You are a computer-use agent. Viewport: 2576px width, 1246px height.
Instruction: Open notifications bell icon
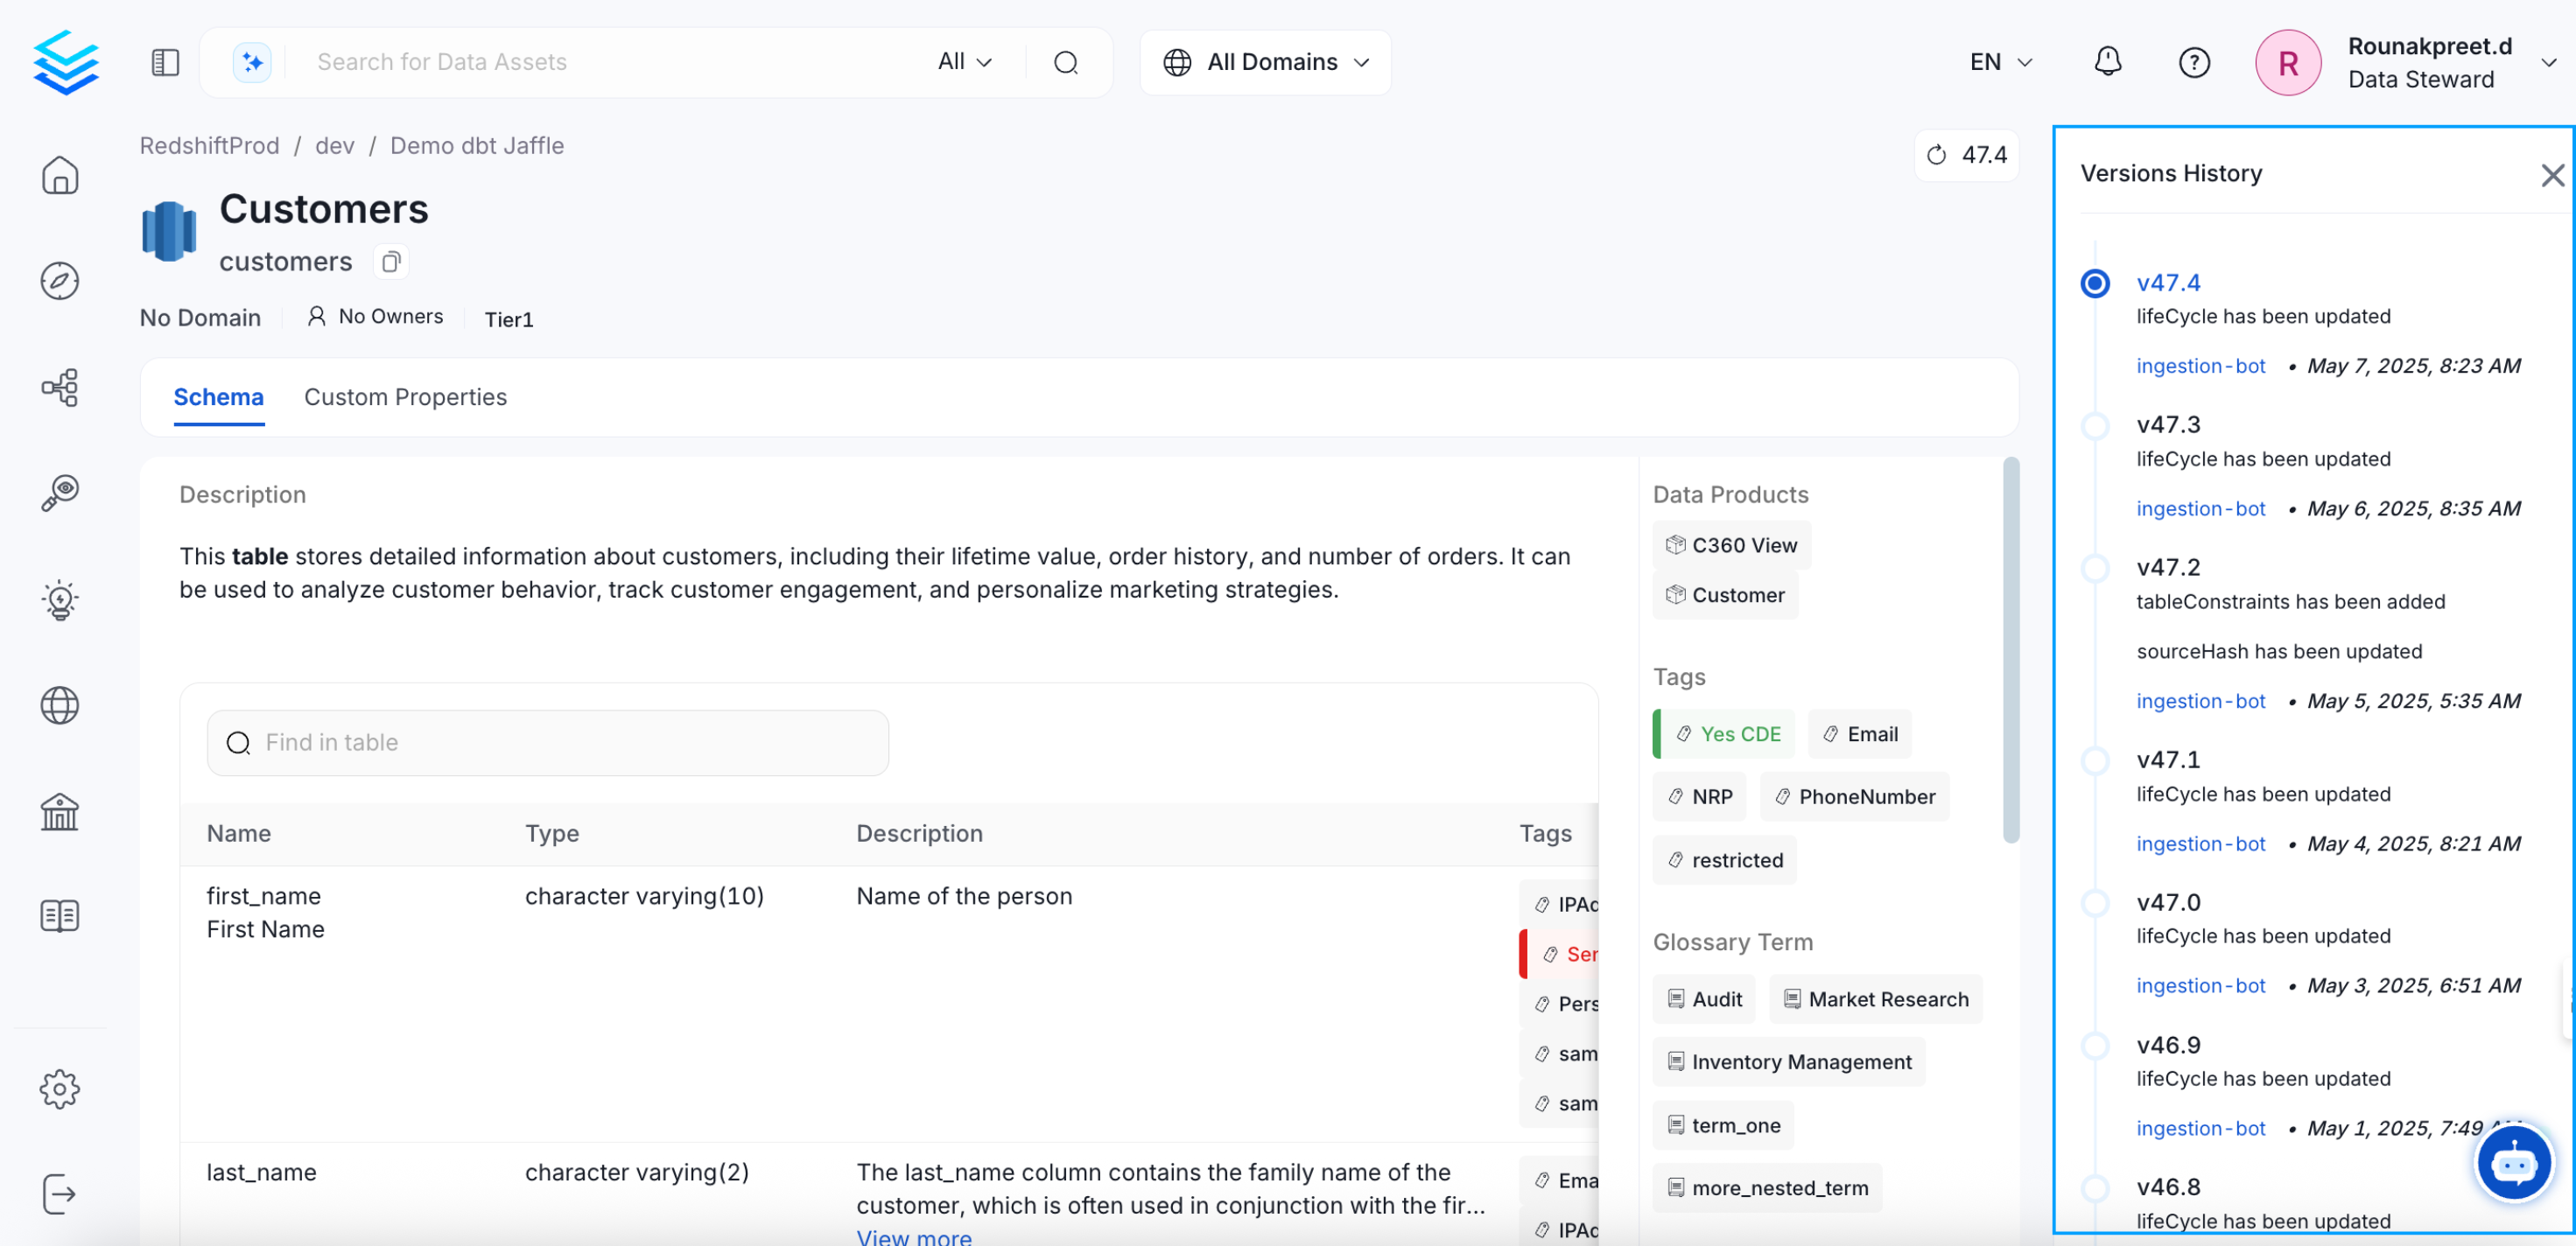(x=2107, y=61)
